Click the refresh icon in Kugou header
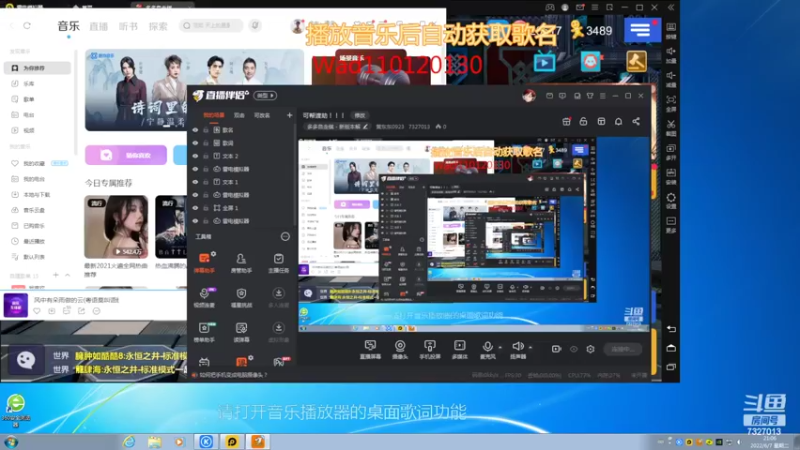This screenshot has height=450, width=800. (27, 26)
